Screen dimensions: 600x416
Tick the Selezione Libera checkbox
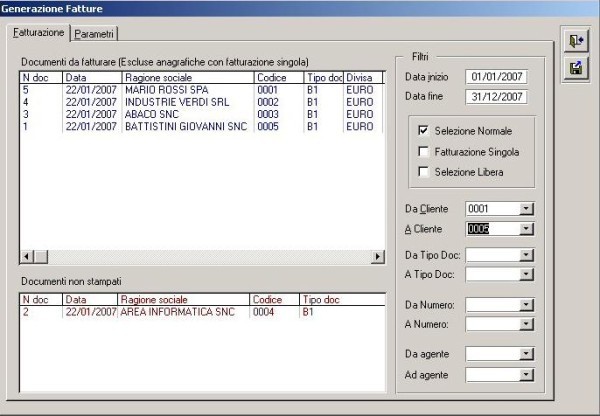point(423,172)
